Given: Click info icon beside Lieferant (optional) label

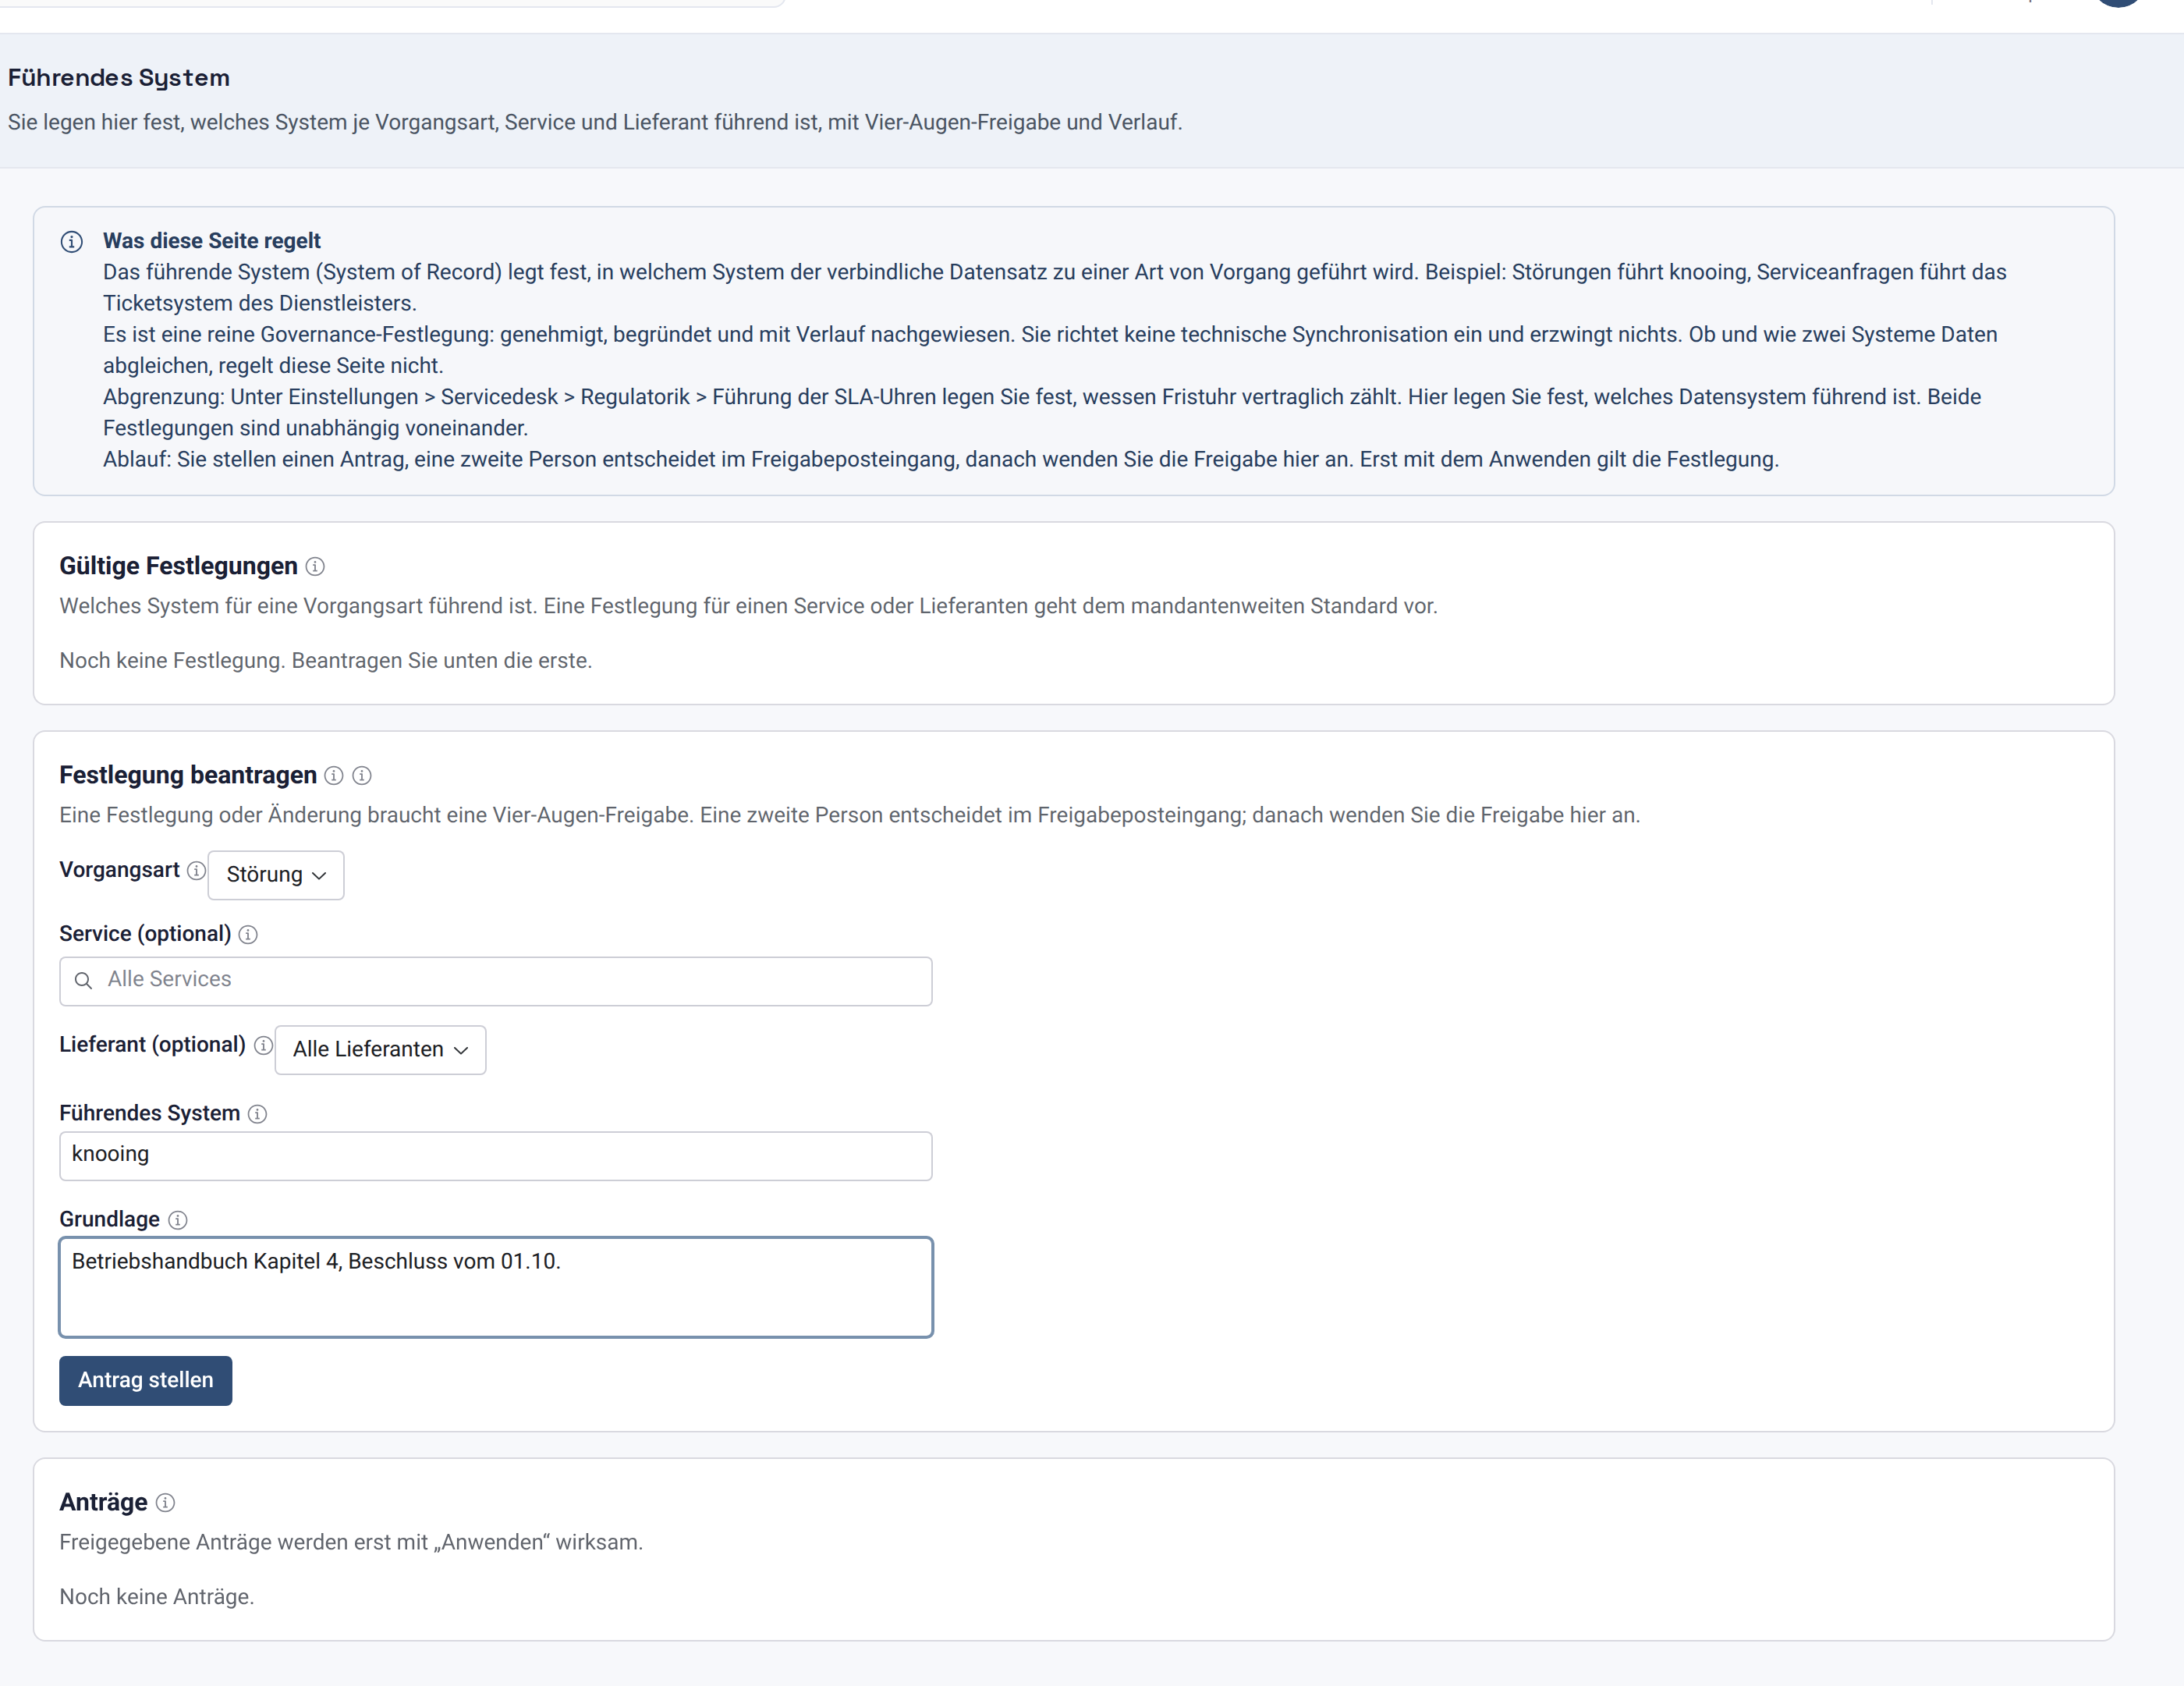Looking at the screenshot, I should [x=263, y=1046].
